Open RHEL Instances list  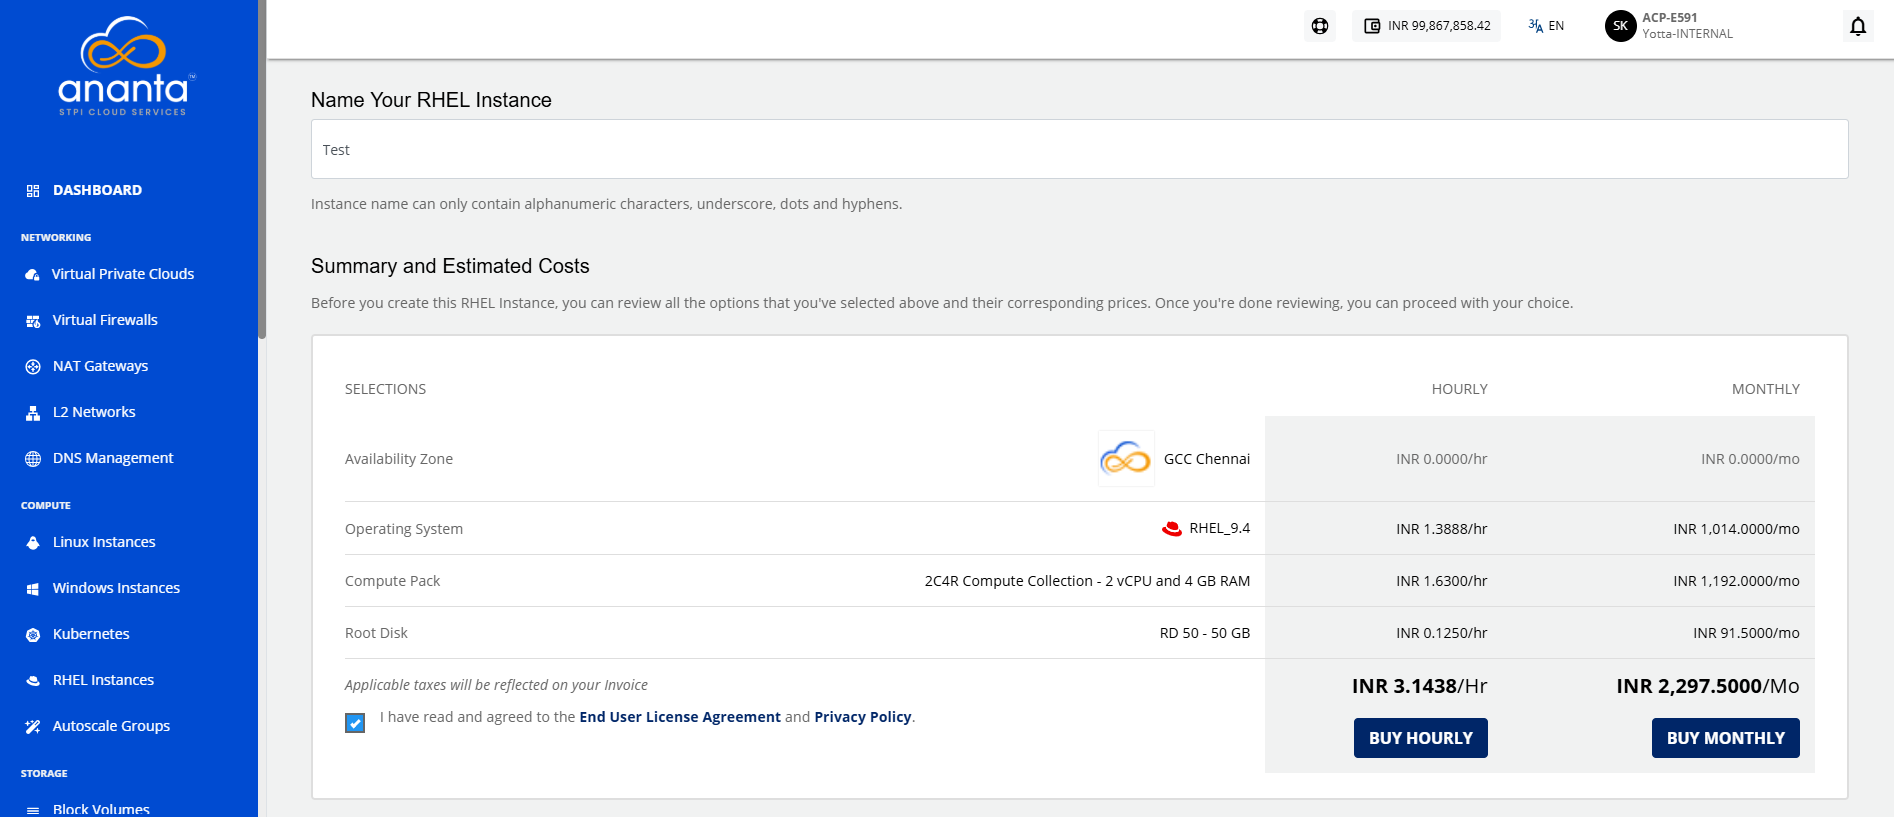tap(103, 680)
